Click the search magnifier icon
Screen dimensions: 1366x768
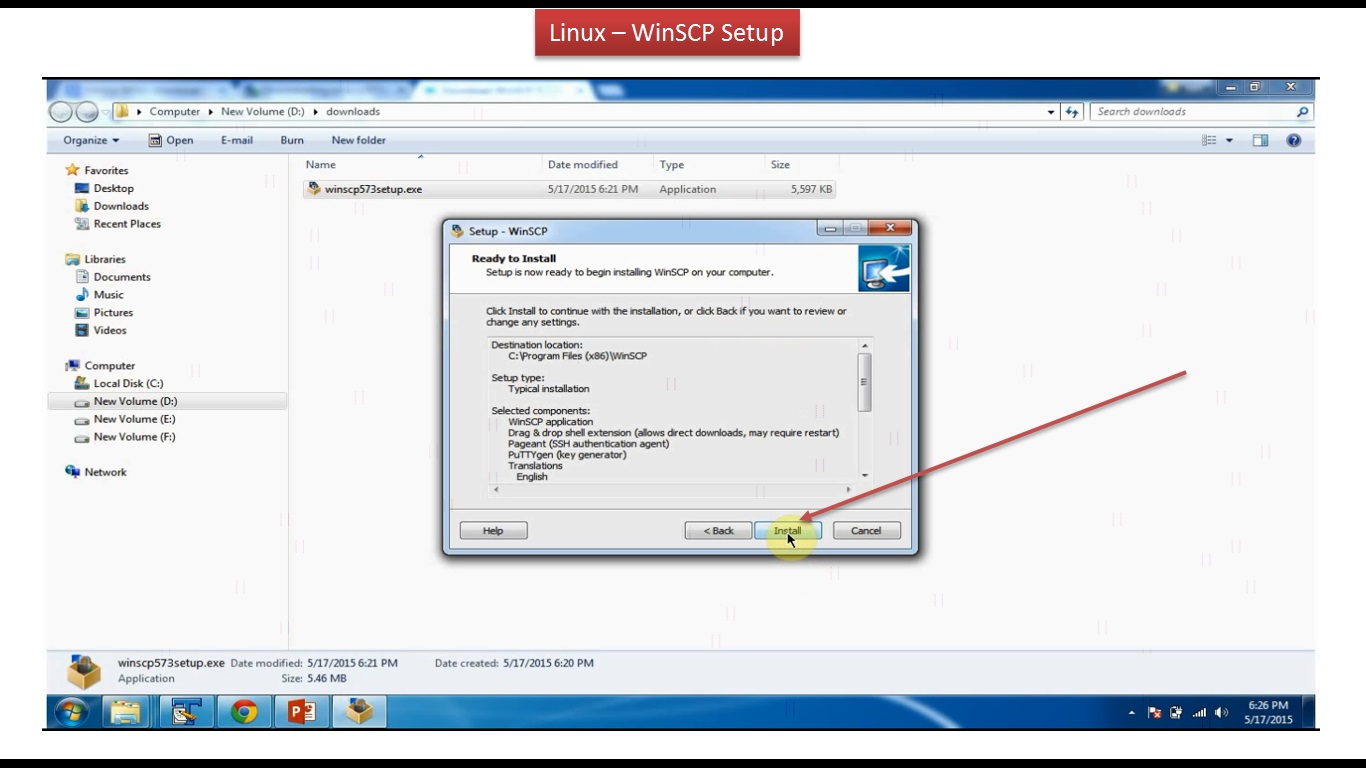[1302, 112]
